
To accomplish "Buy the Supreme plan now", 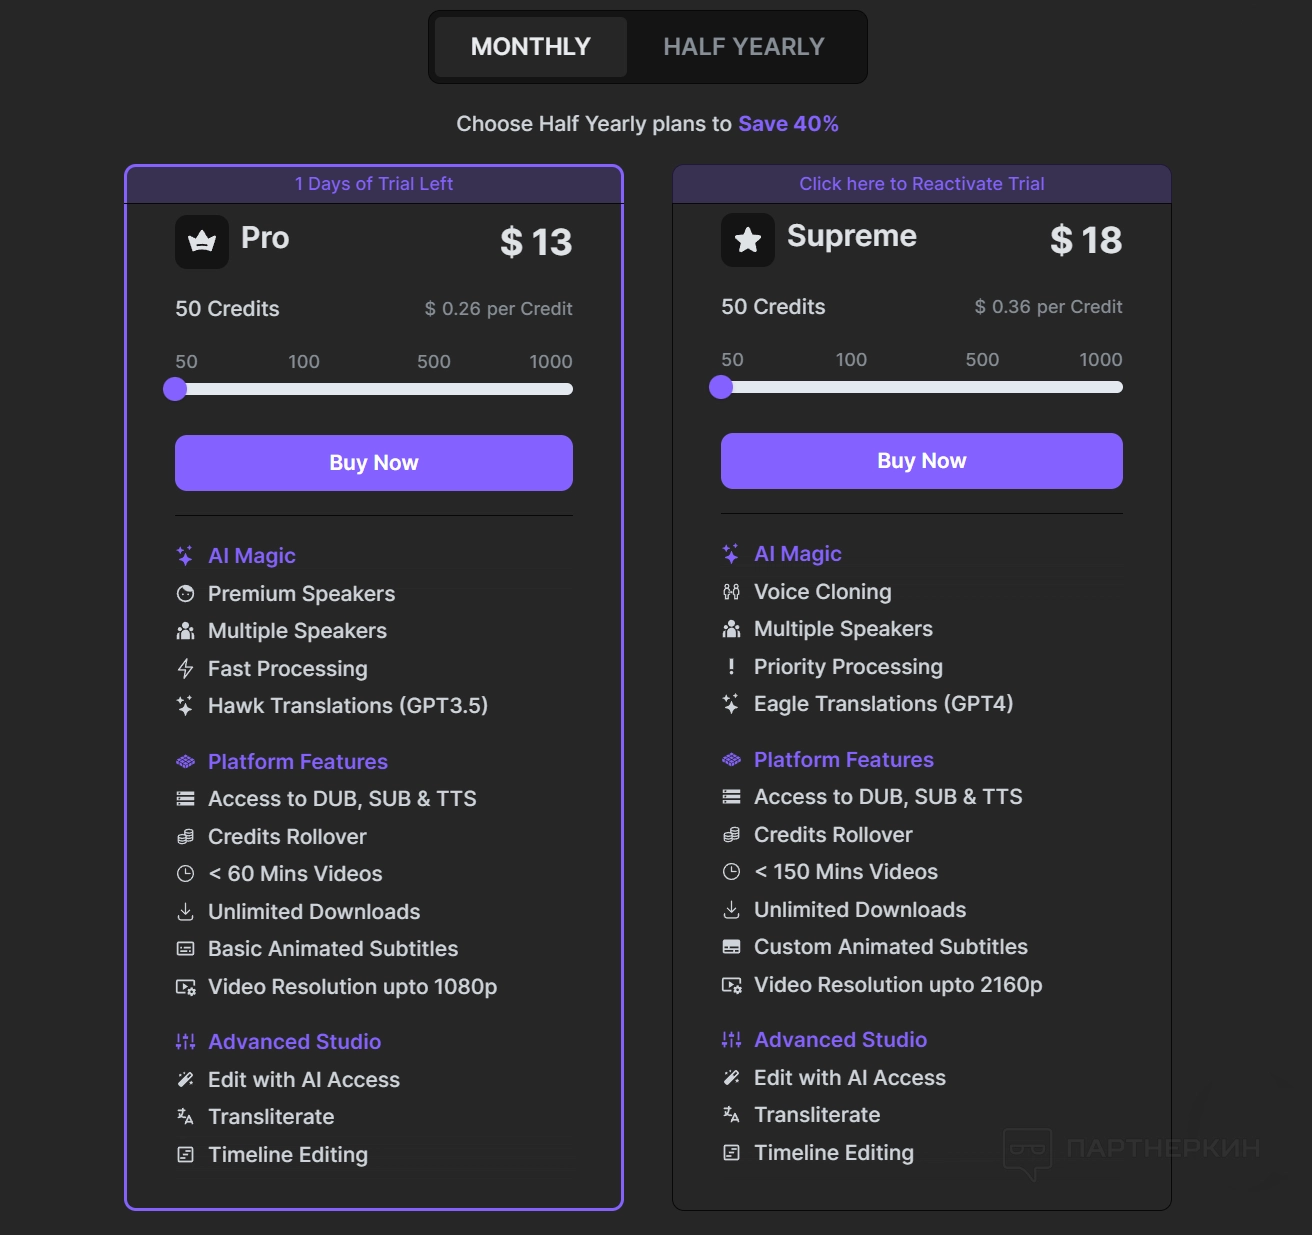I will 922,461.
